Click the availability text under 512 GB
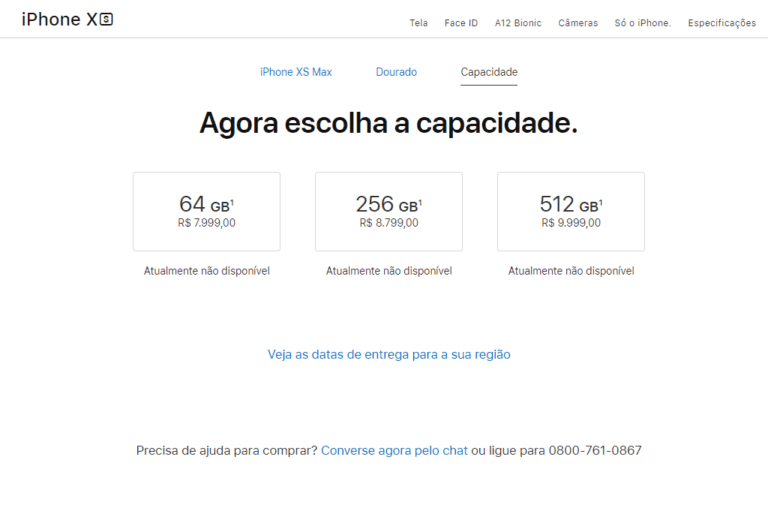This screenshot has height=529, width=768. pos(570,271)
